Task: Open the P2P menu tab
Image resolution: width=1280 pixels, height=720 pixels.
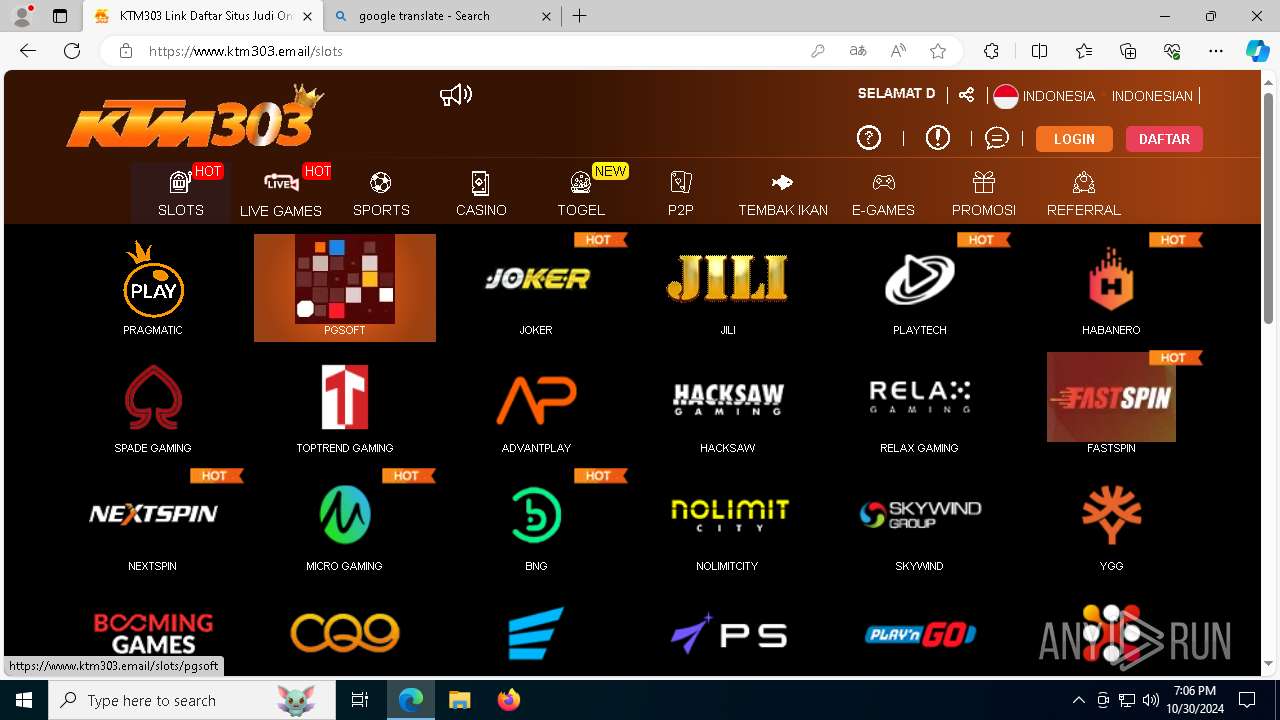Action: tap(681, 193)
